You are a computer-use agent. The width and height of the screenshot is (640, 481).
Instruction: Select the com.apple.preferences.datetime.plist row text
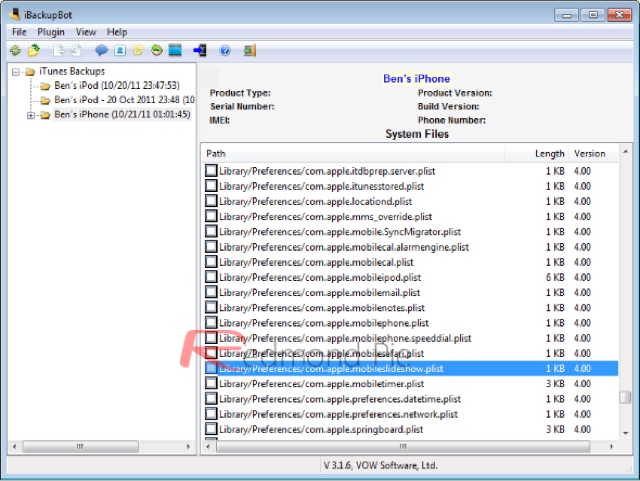(x=340, y=399)
